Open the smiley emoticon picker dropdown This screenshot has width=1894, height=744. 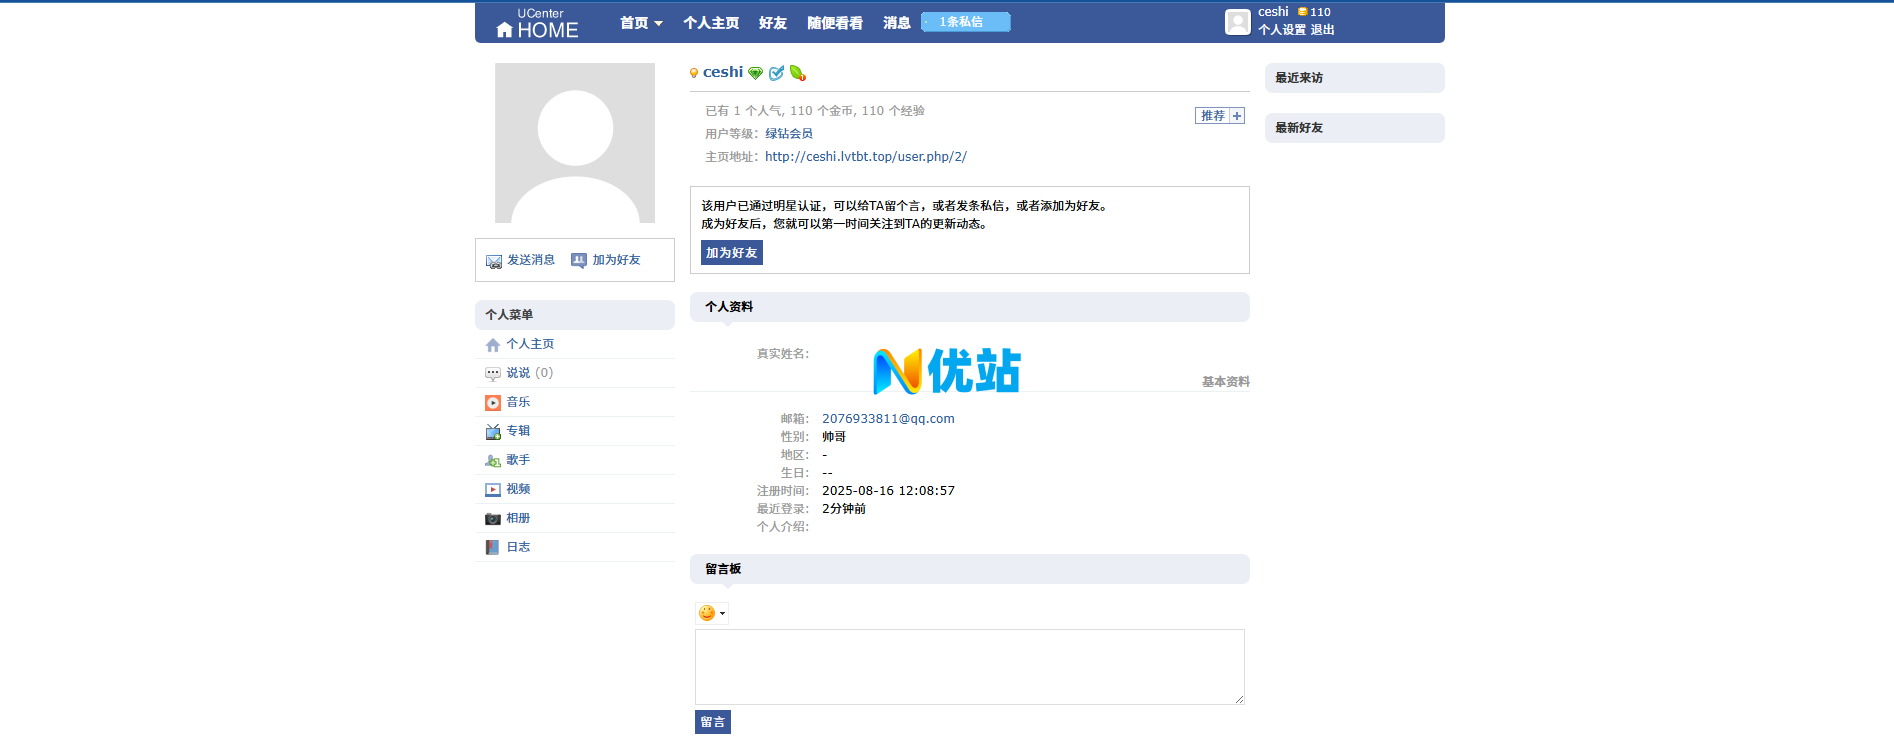[712, 613]
